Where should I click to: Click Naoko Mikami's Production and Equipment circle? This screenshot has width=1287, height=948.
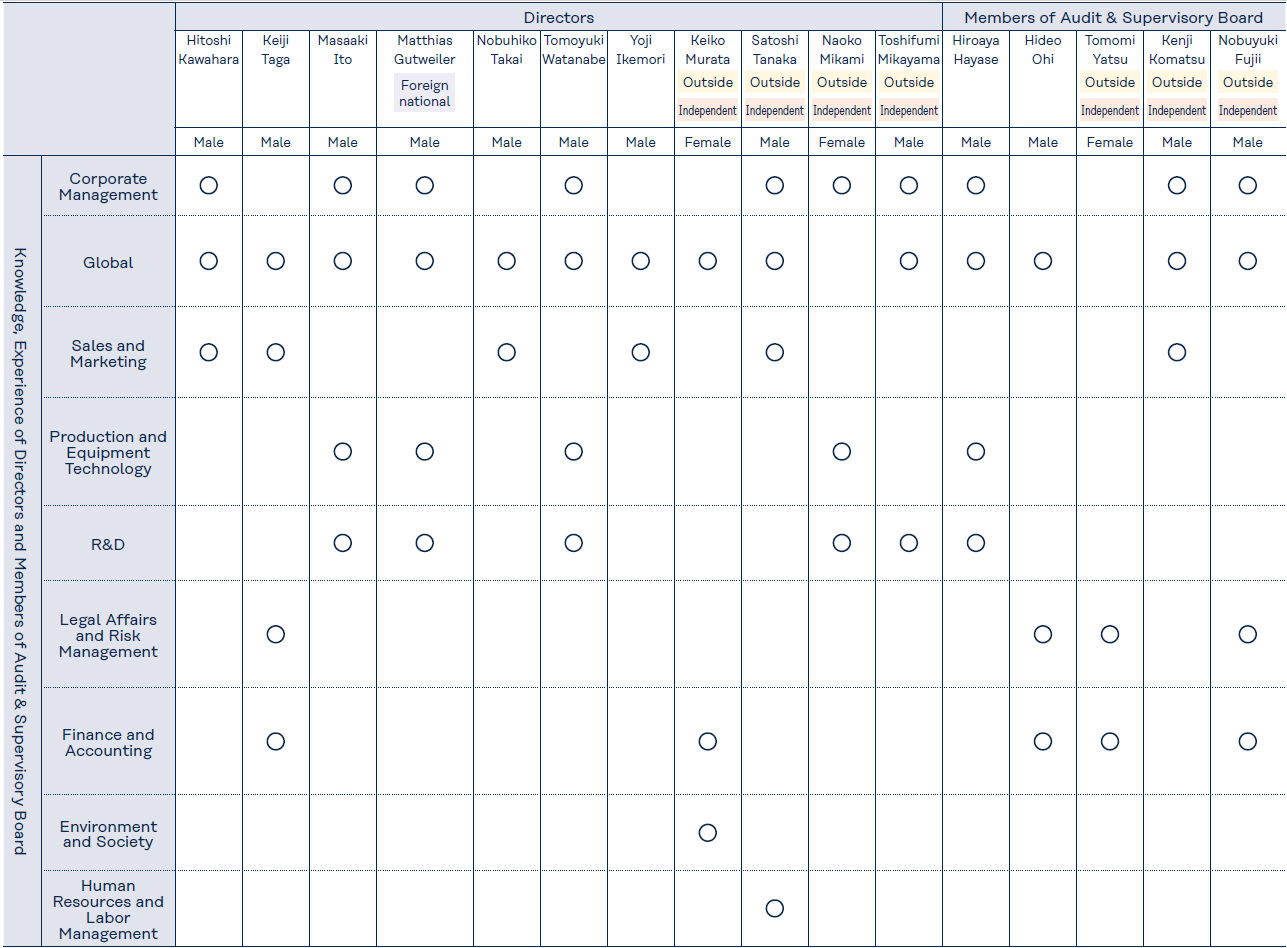(x=842, y=452)
